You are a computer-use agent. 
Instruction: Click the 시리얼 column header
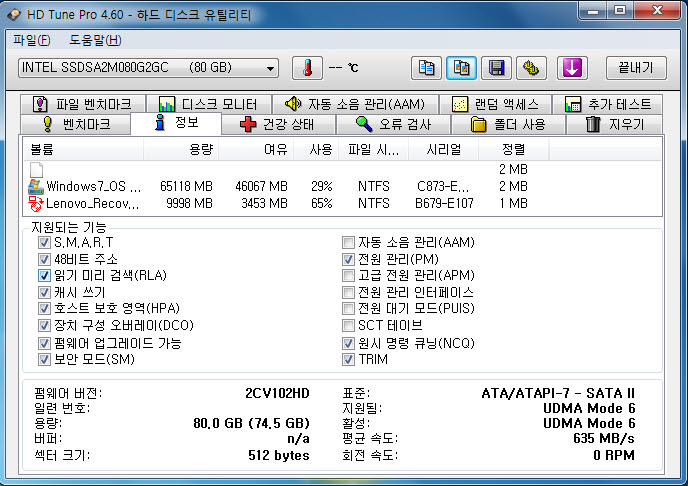coord(444,149)
